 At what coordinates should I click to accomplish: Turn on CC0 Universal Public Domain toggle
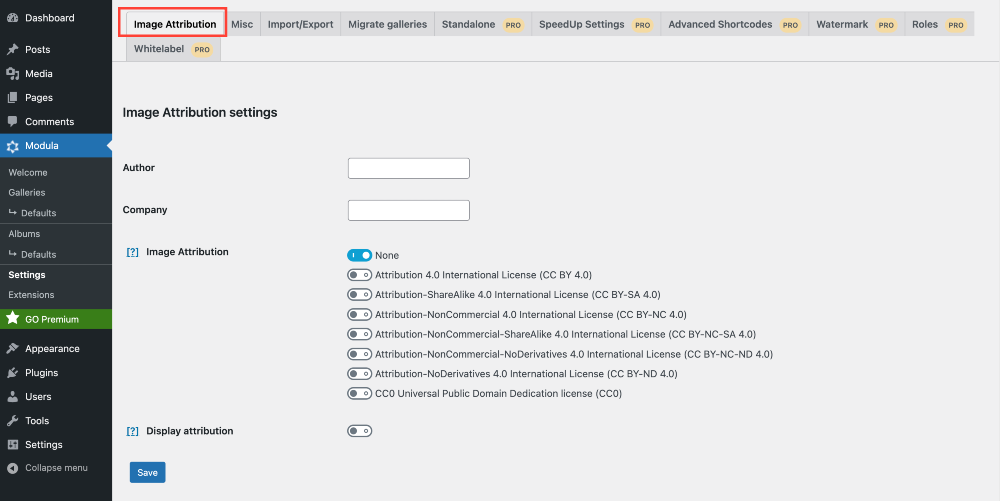(359, 394)
